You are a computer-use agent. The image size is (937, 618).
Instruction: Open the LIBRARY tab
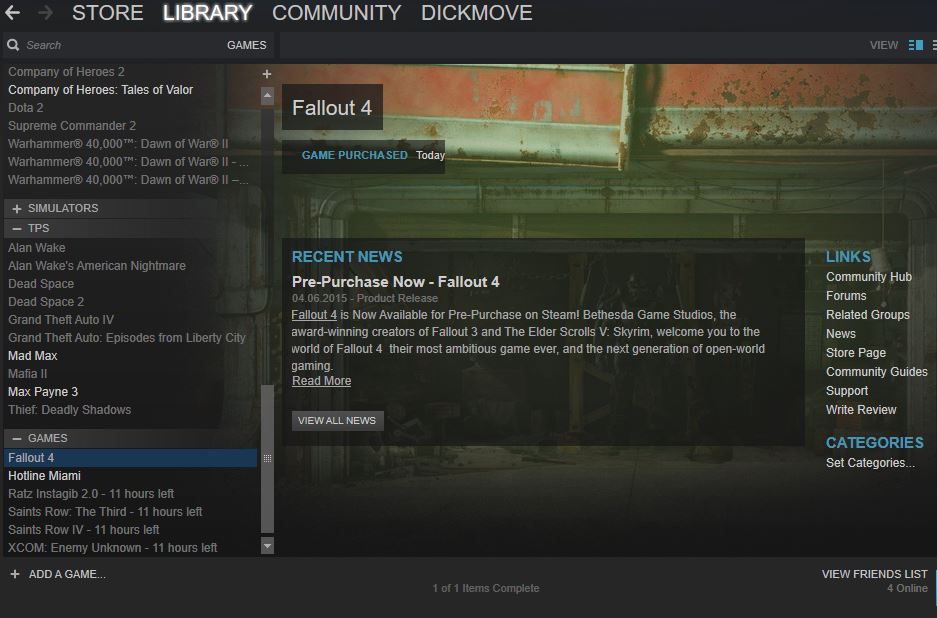click(x=207, y=13)
